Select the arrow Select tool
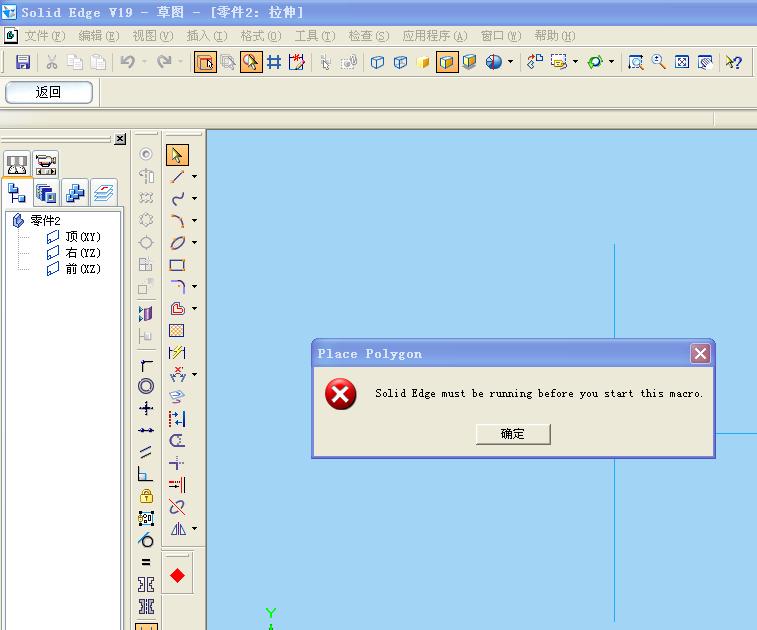Viewport: 757px width, 630px height. 177,155
